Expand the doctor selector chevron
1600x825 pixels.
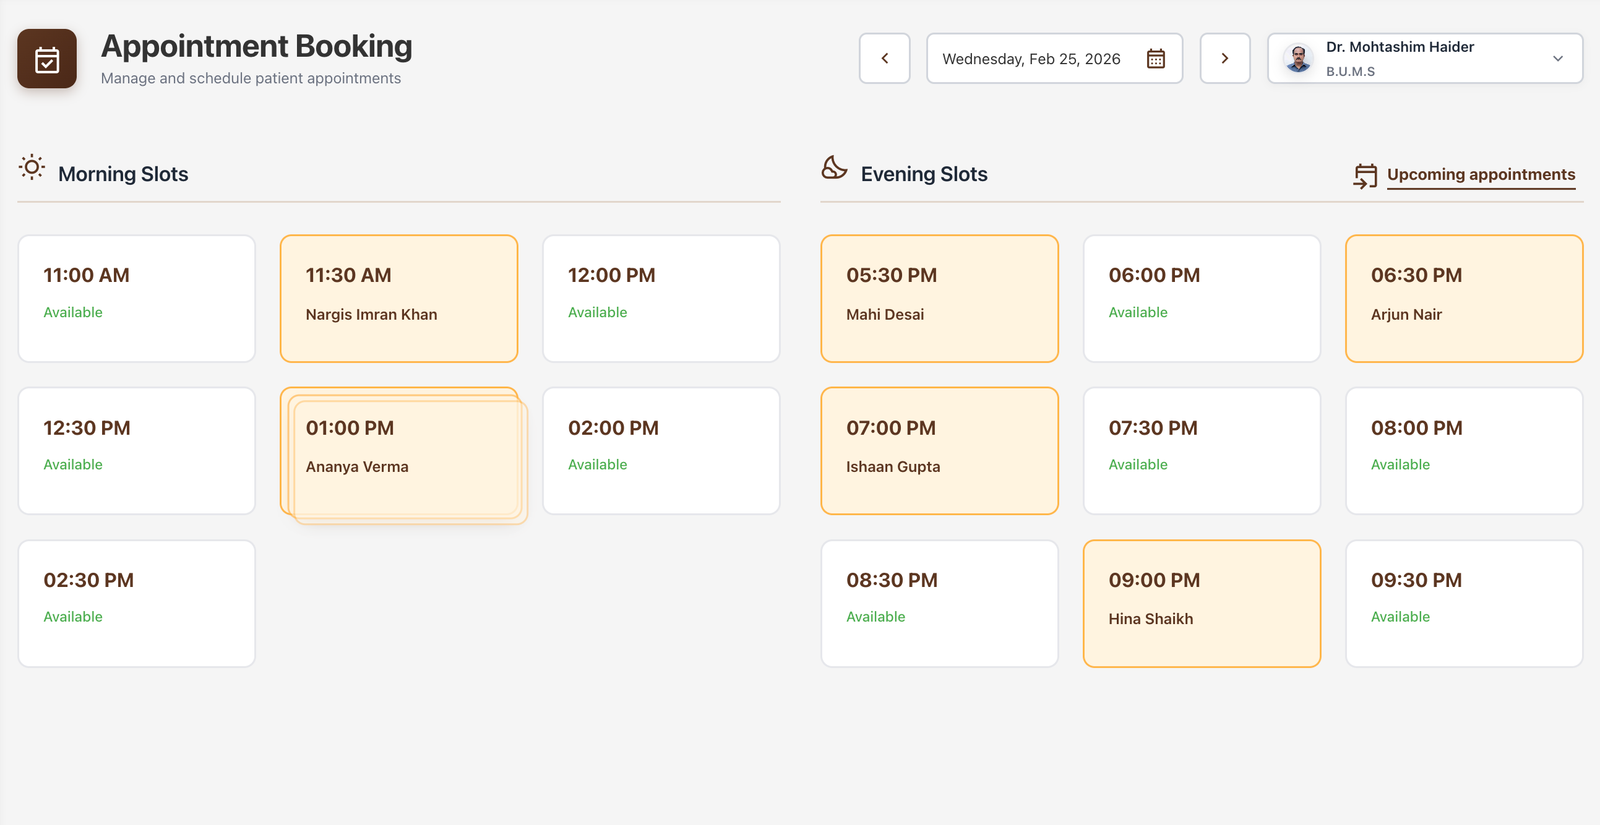tap(1558, 59)
